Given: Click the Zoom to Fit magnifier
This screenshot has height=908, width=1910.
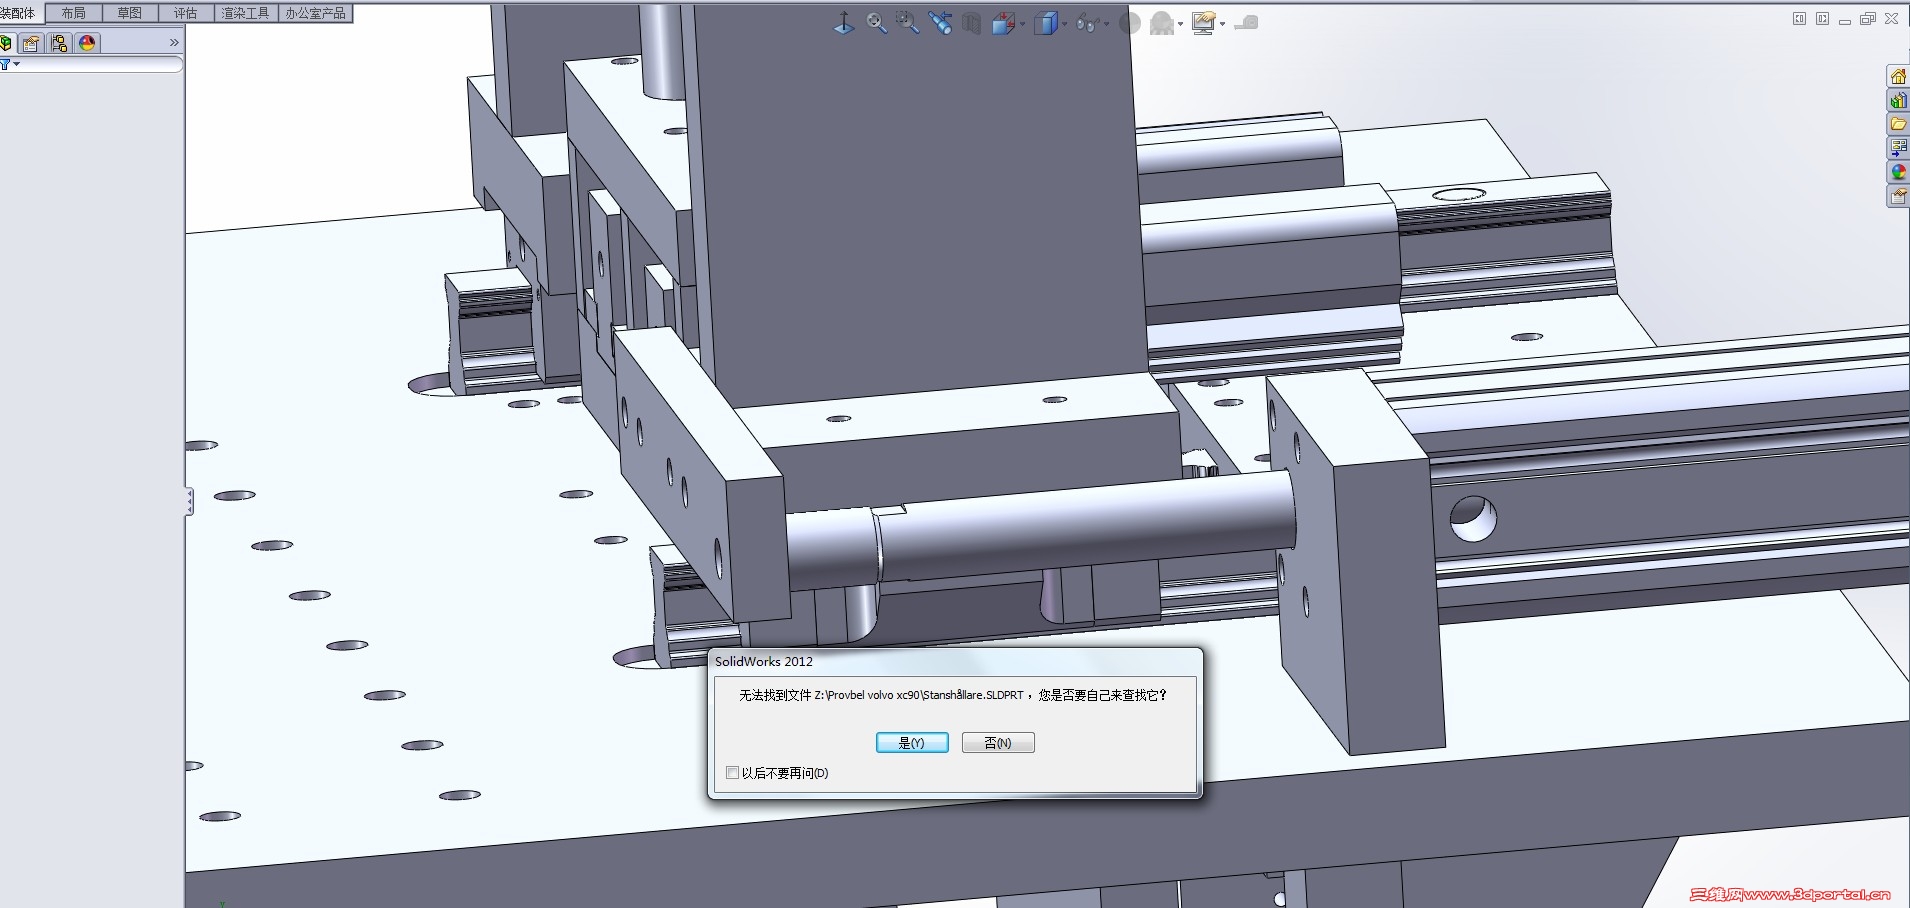Looking at the screenshot, I should coord(876,23).
